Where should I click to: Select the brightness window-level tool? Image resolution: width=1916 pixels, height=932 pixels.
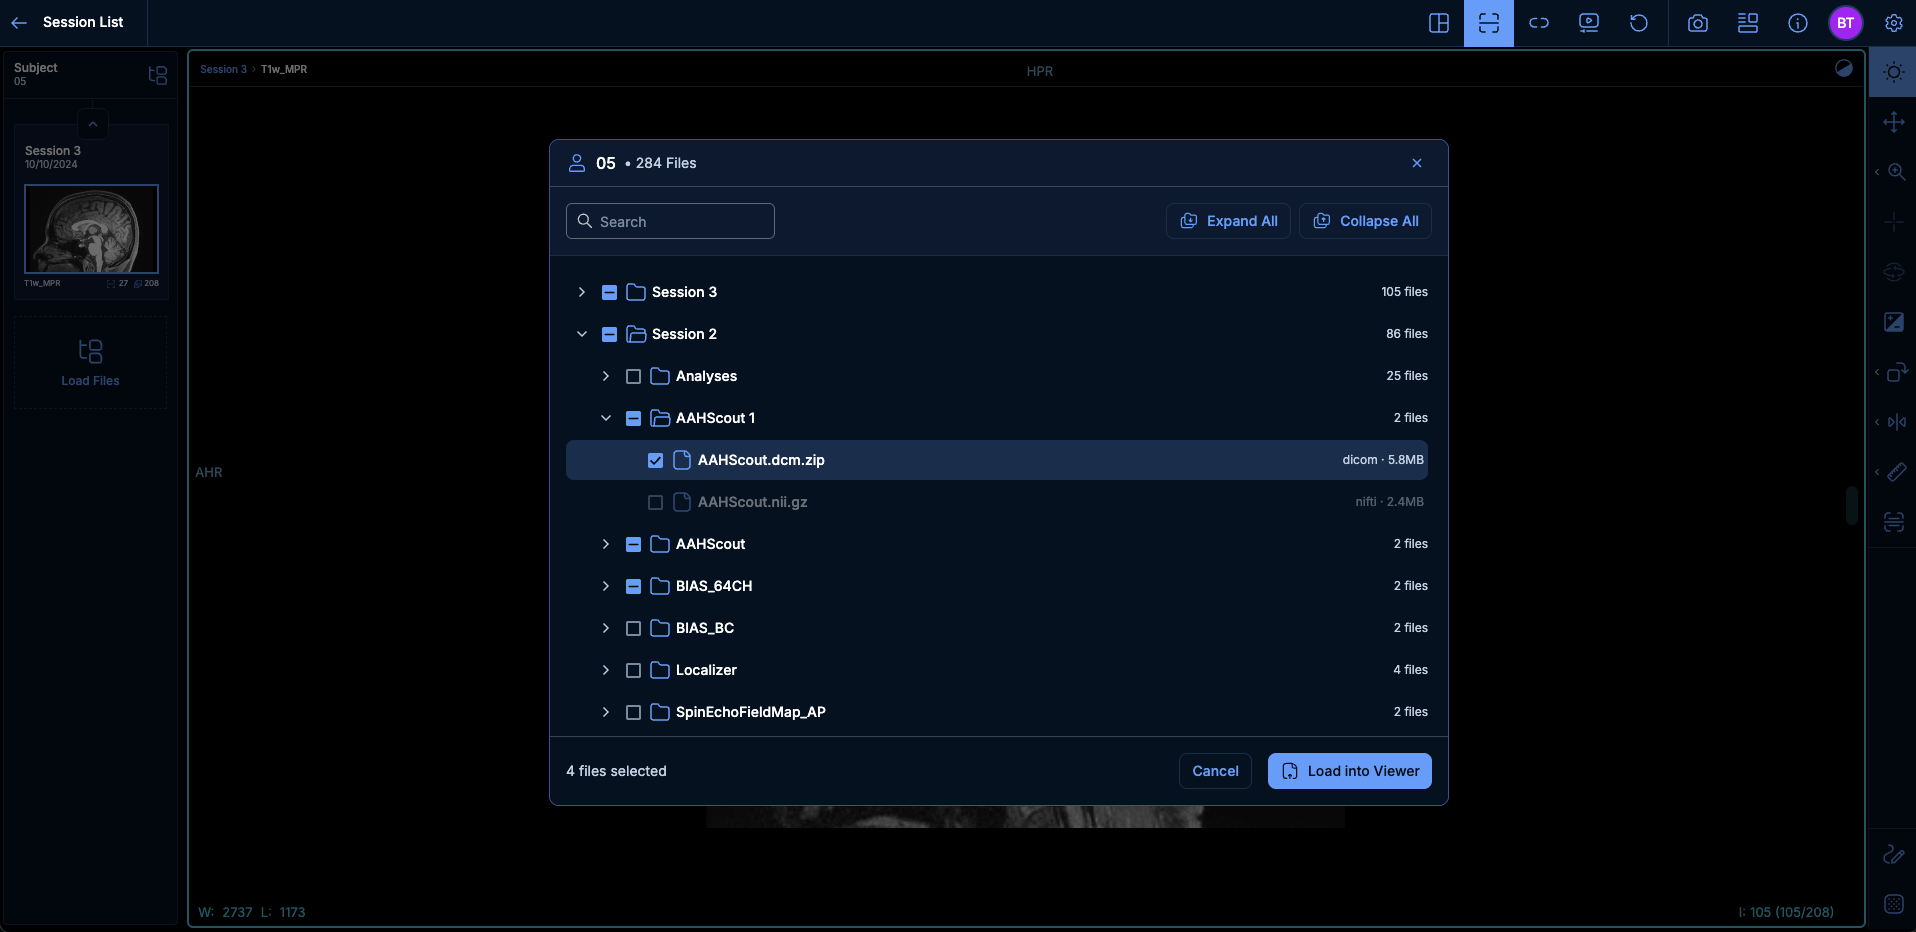(x=1894, y=72)
